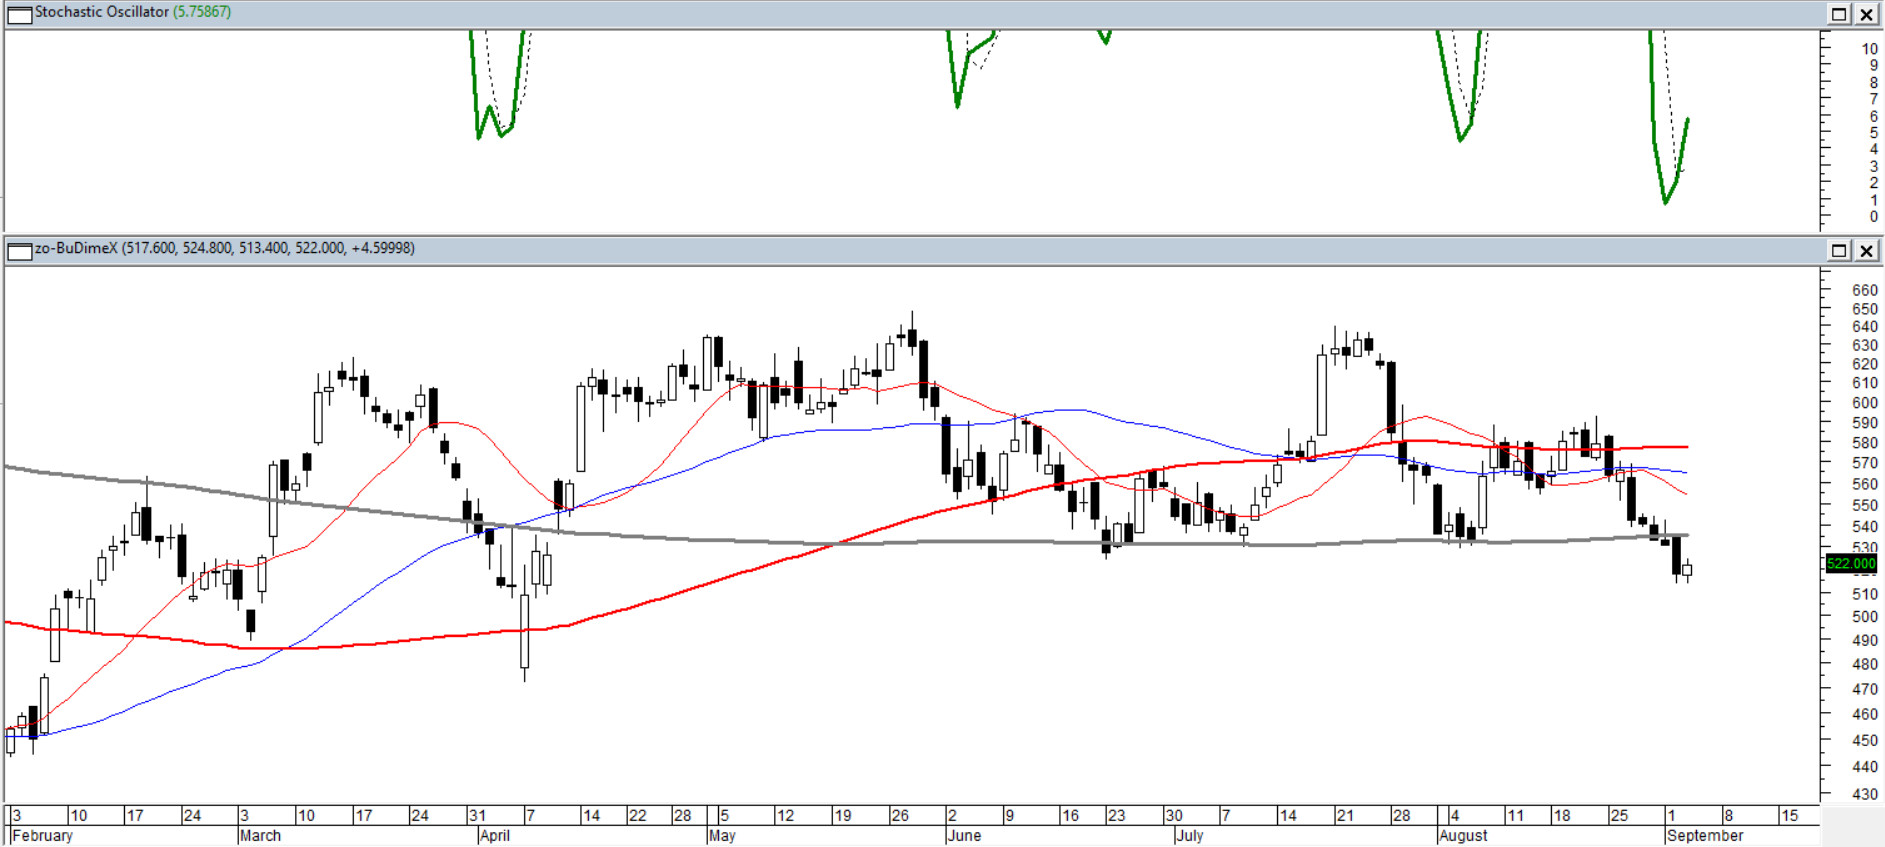1885x847 pixels.
Task: Click the Stochastic Oscillator pane icon
Action: pyautogui.click(x=19, y=14)
